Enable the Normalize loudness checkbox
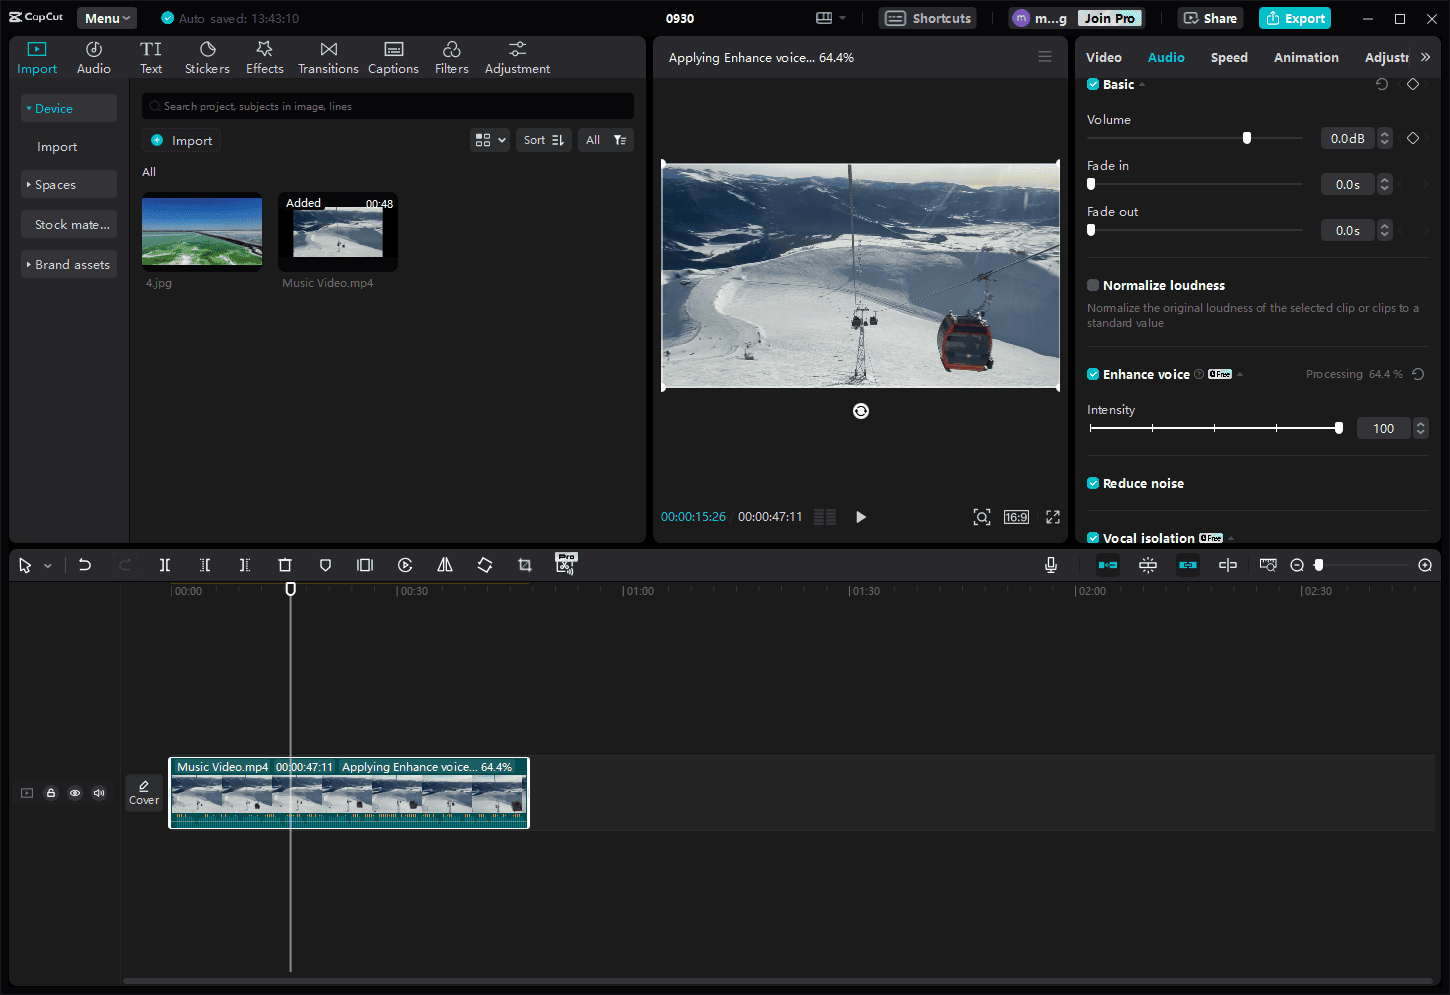This screenshot has width=1450, height=995. pyautogui.click(x=1093, y=285)
